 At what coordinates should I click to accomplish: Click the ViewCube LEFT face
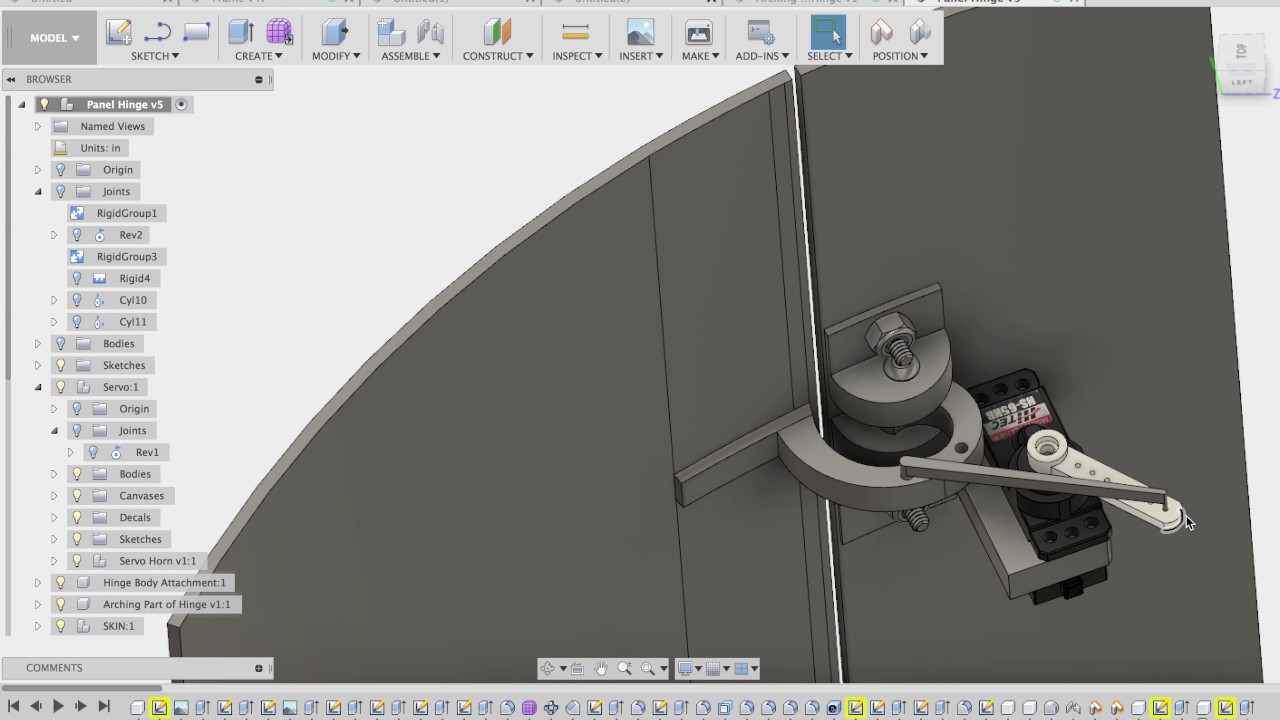coord(1242,82)
